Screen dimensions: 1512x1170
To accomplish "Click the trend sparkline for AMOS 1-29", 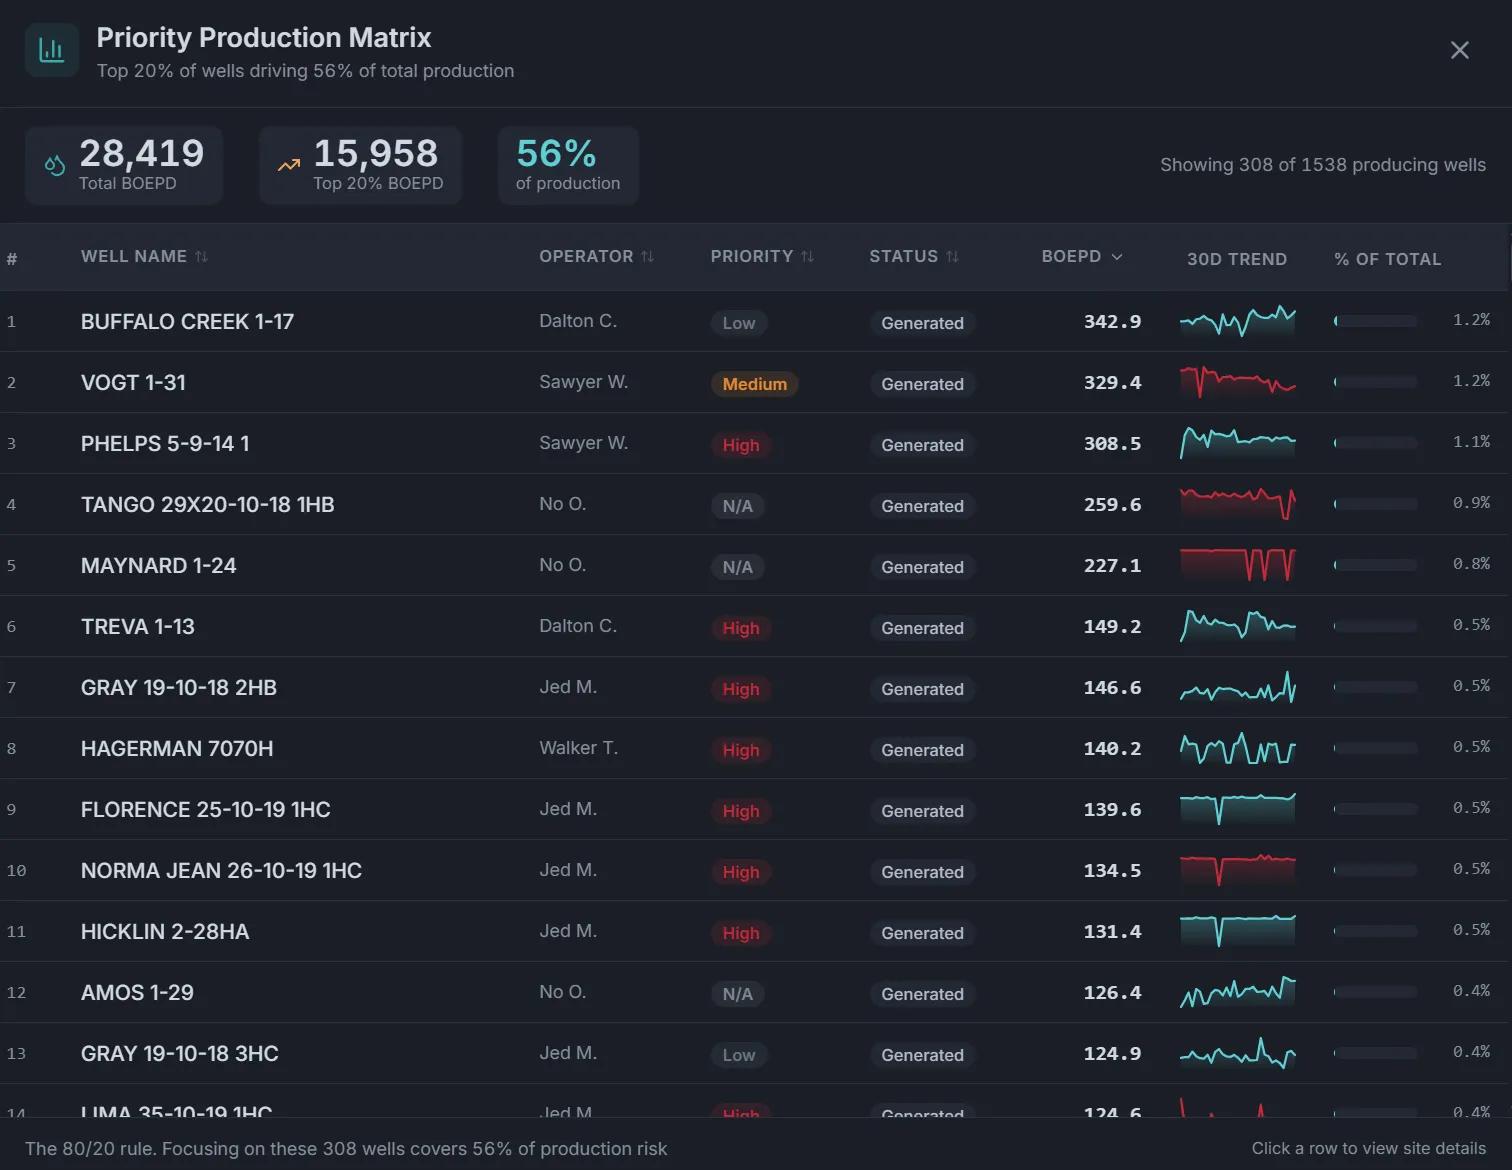I will 1238,992.
